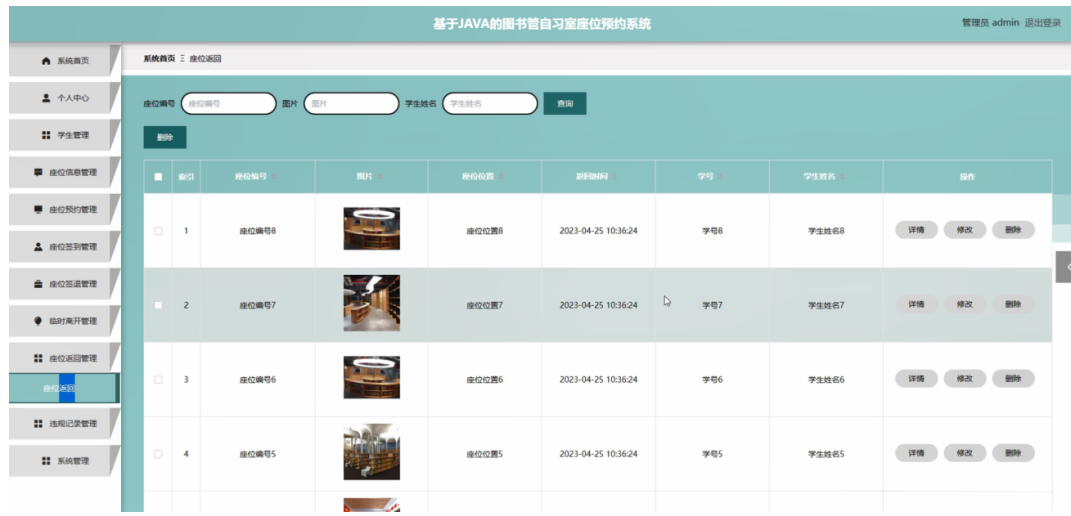Viewport: 1071px width, 516px height.
Task: Click the person icon beside 个人中心
Action: click(x=46, y=98)
